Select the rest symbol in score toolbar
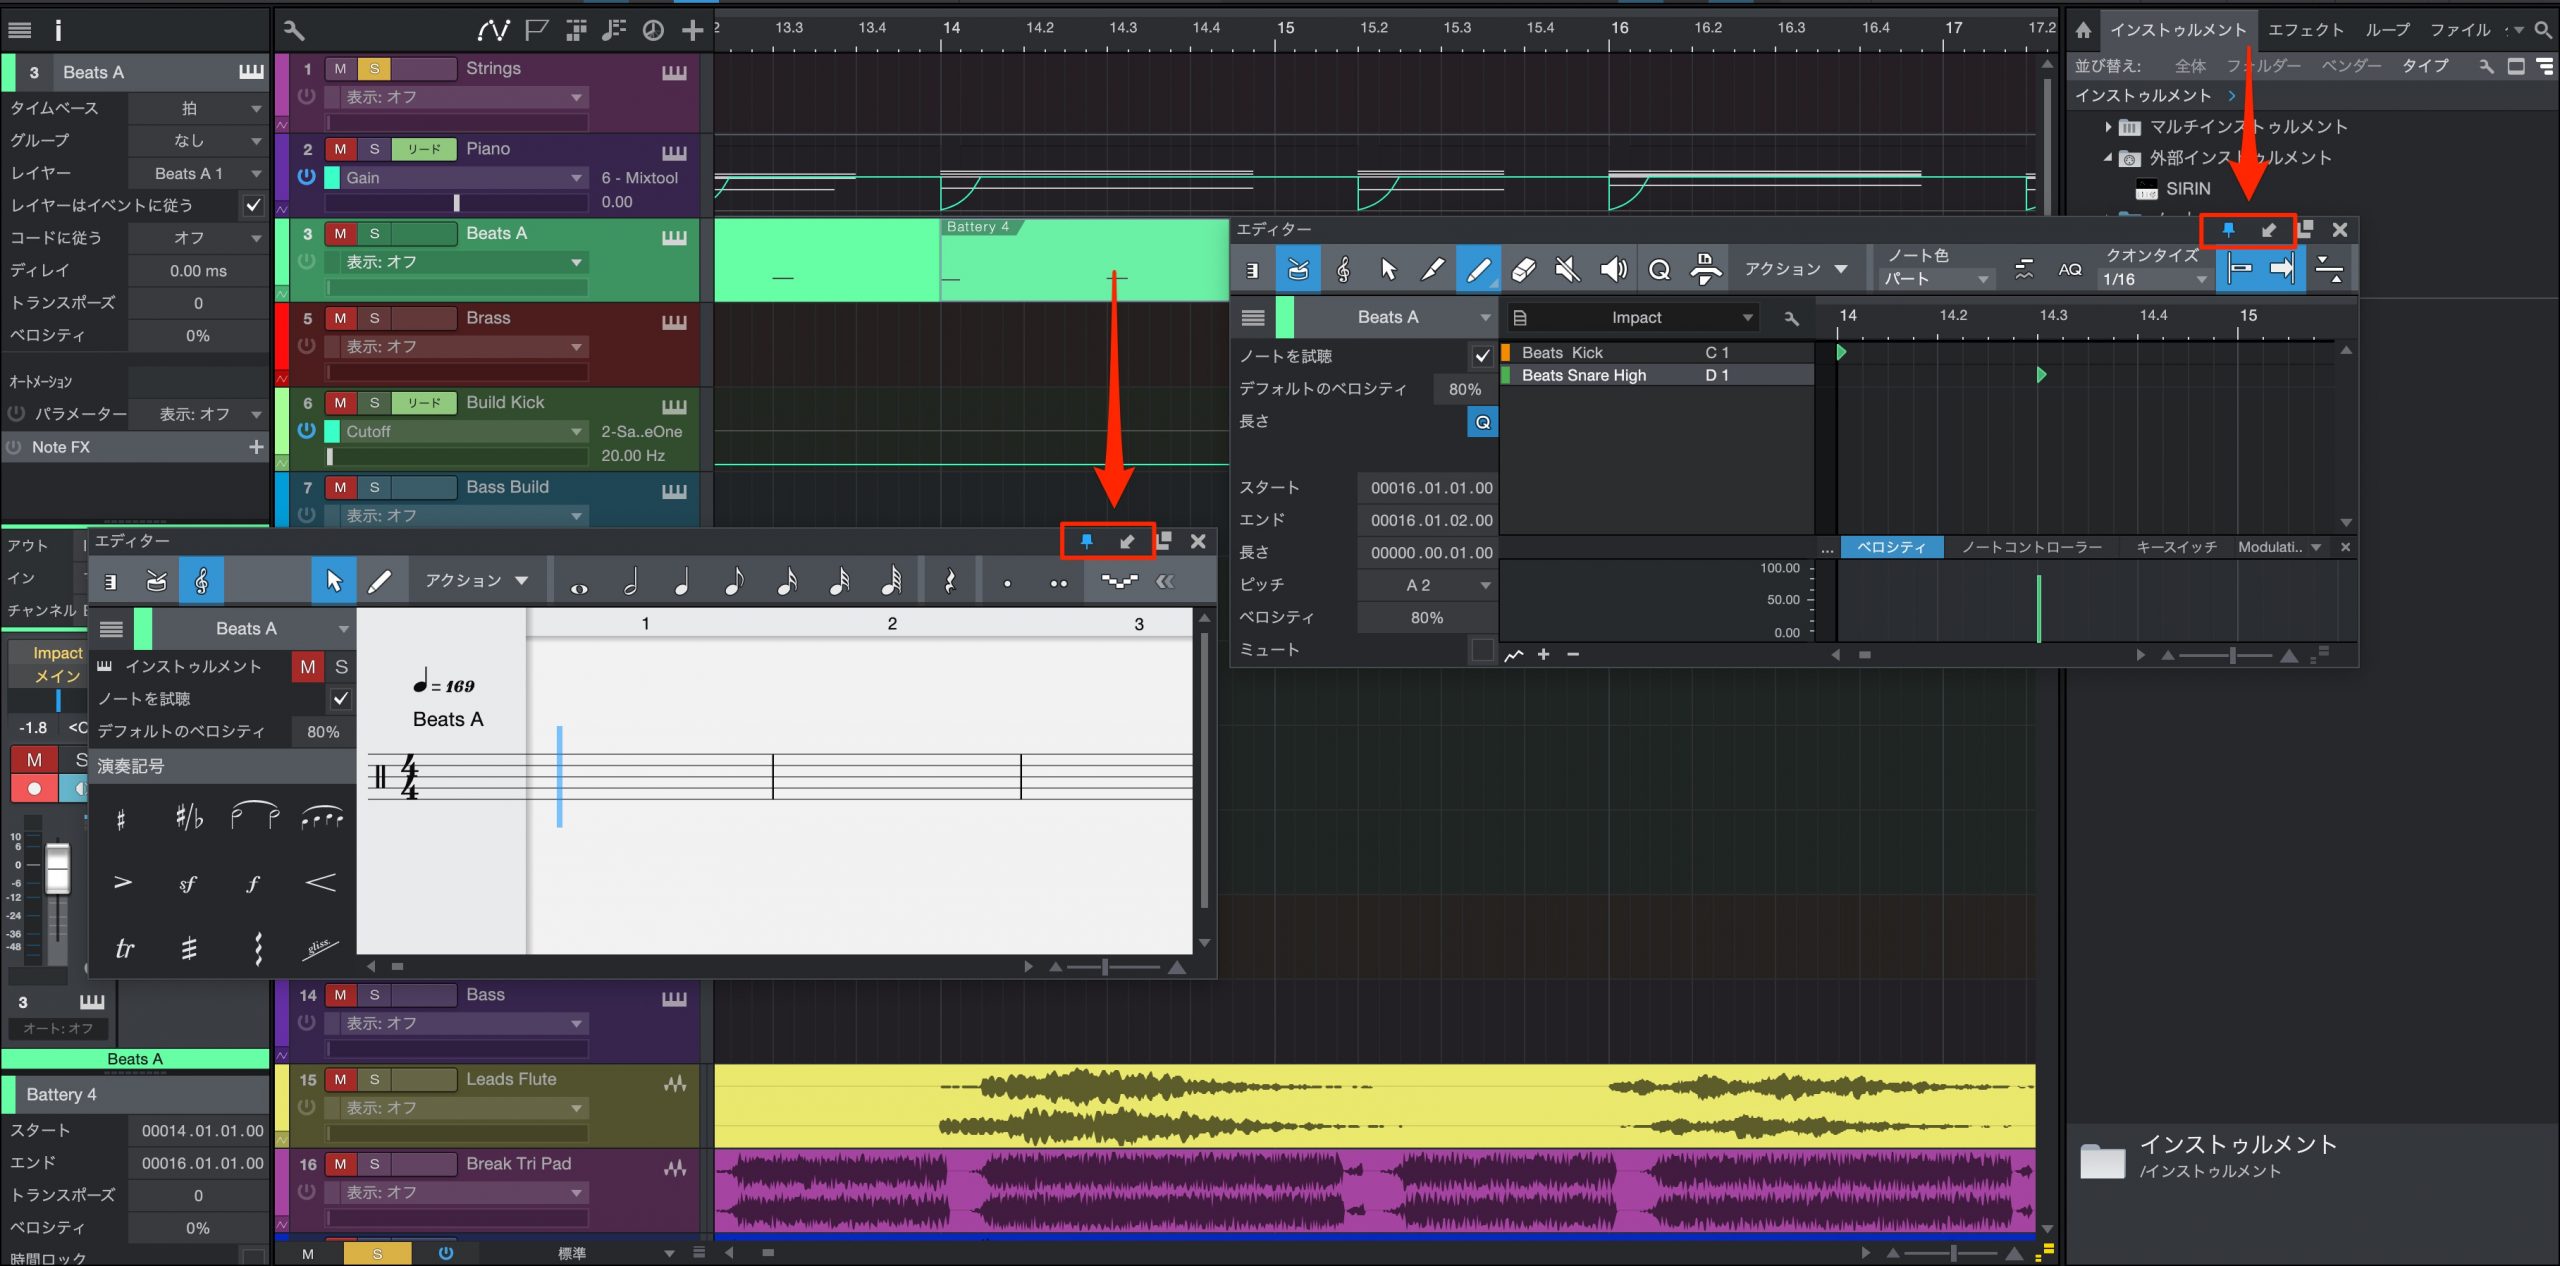 pos(950,581)
